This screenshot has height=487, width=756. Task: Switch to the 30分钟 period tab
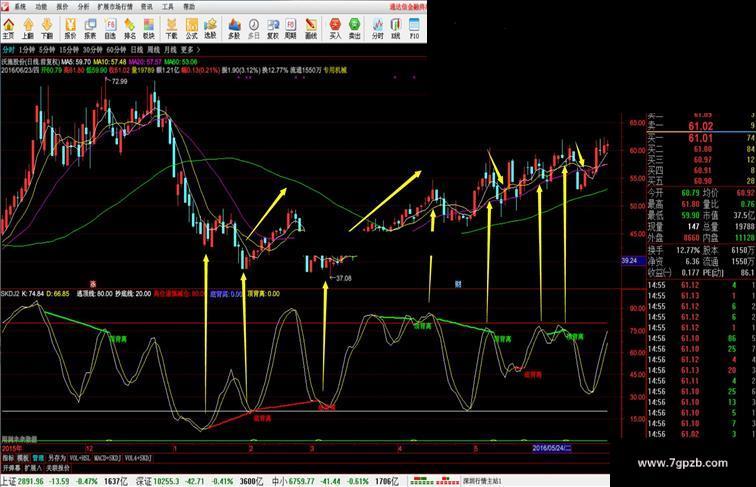pos(92,50)
